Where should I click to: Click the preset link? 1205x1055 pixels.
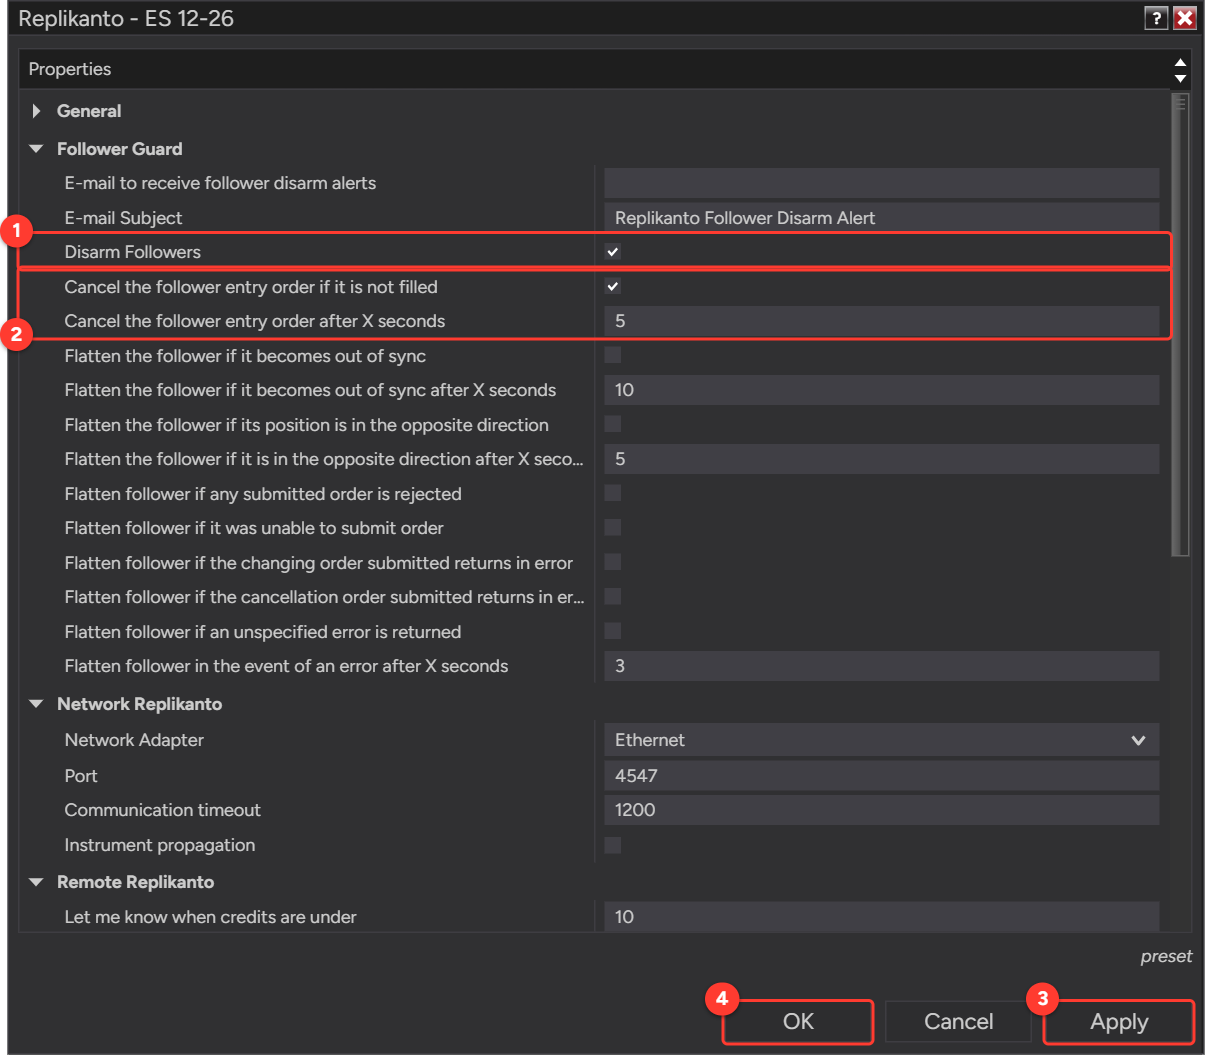coord(1166,957)
